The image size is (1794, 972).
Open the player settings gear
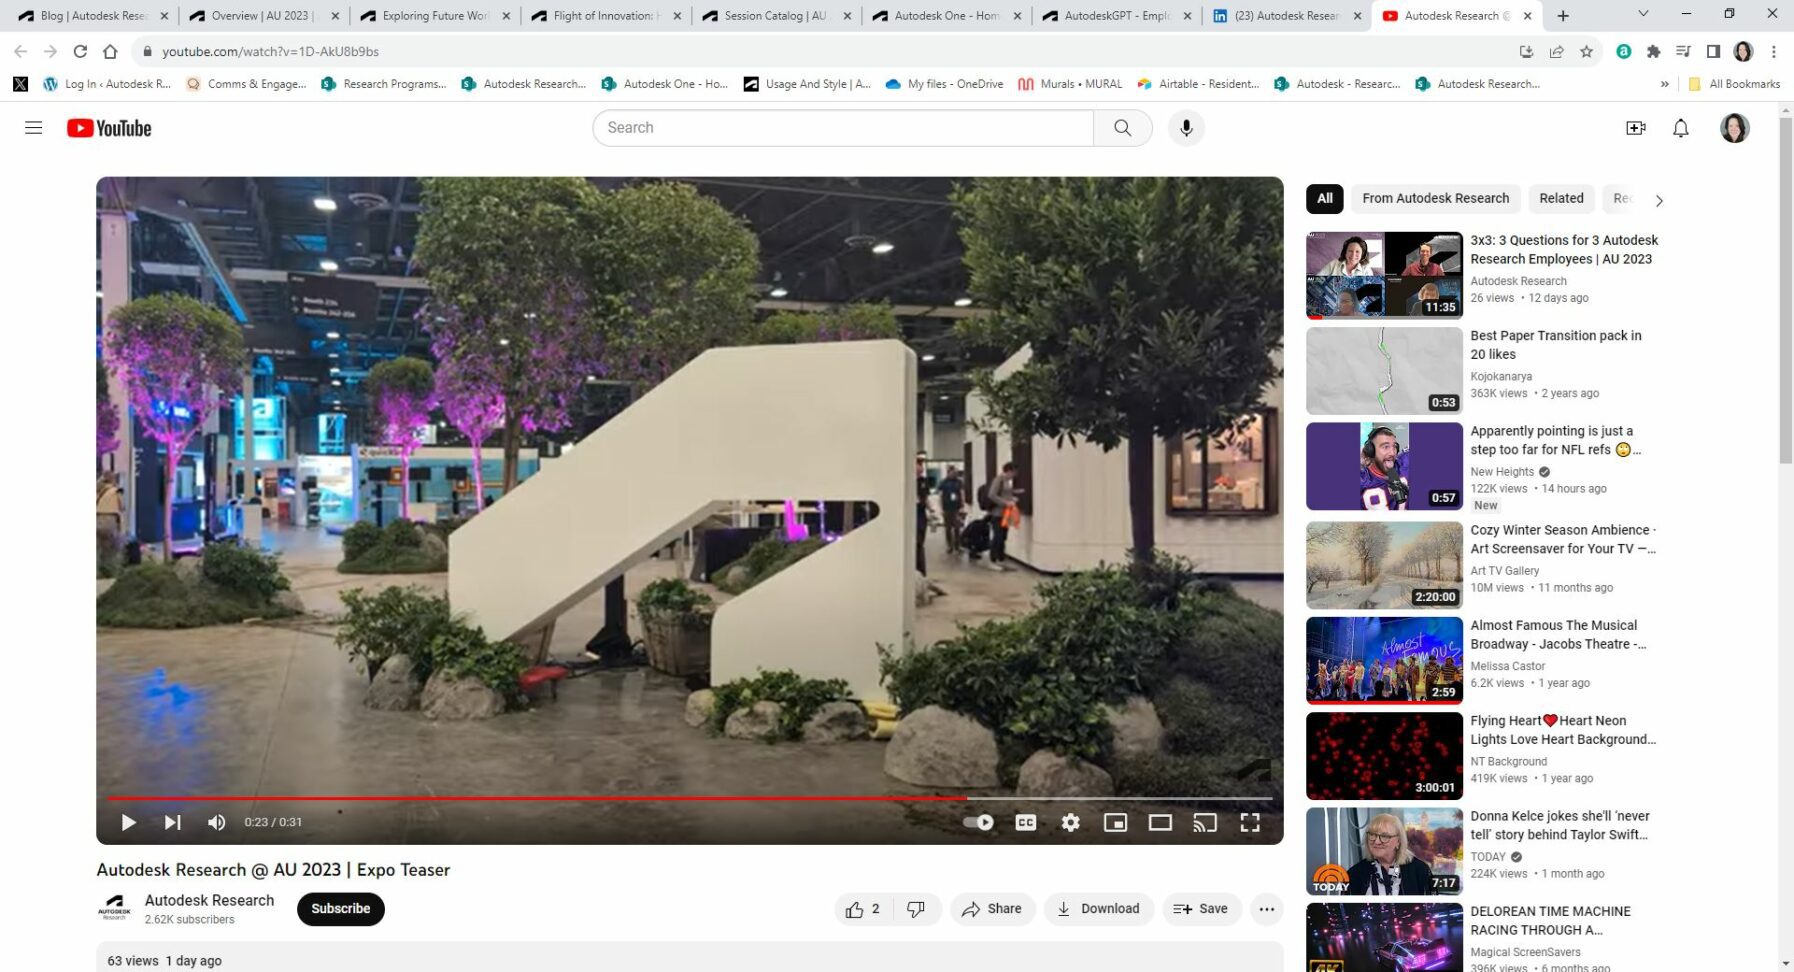[x=1070, y=822]
